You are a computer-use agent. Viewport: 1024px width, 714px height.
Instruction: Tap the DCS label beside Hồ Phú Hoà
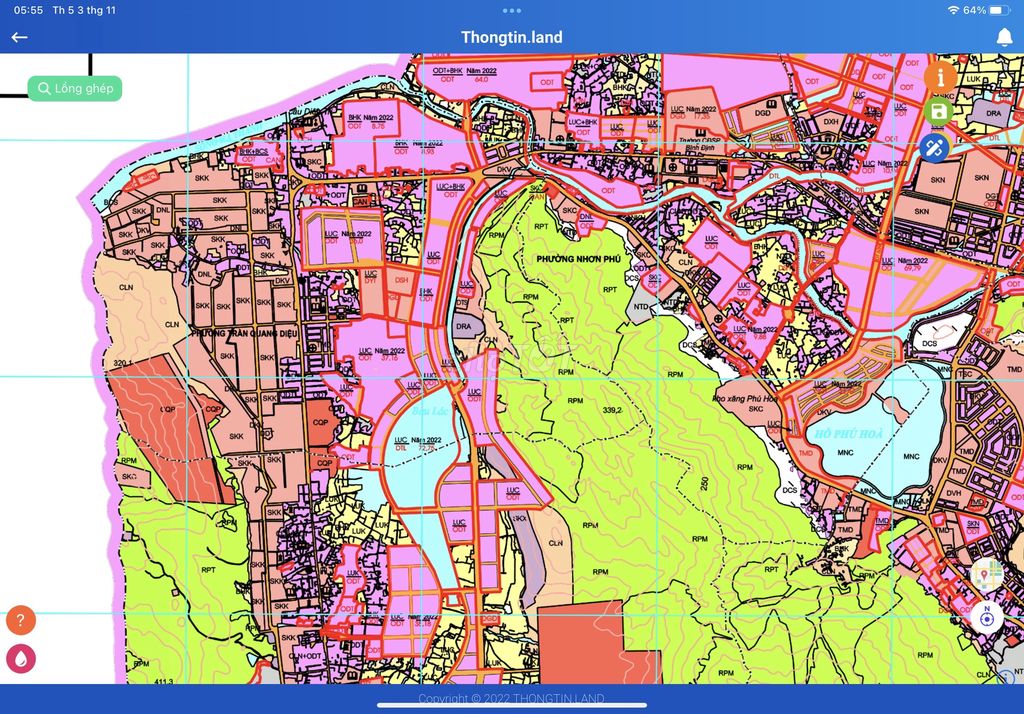click(929, 343)
